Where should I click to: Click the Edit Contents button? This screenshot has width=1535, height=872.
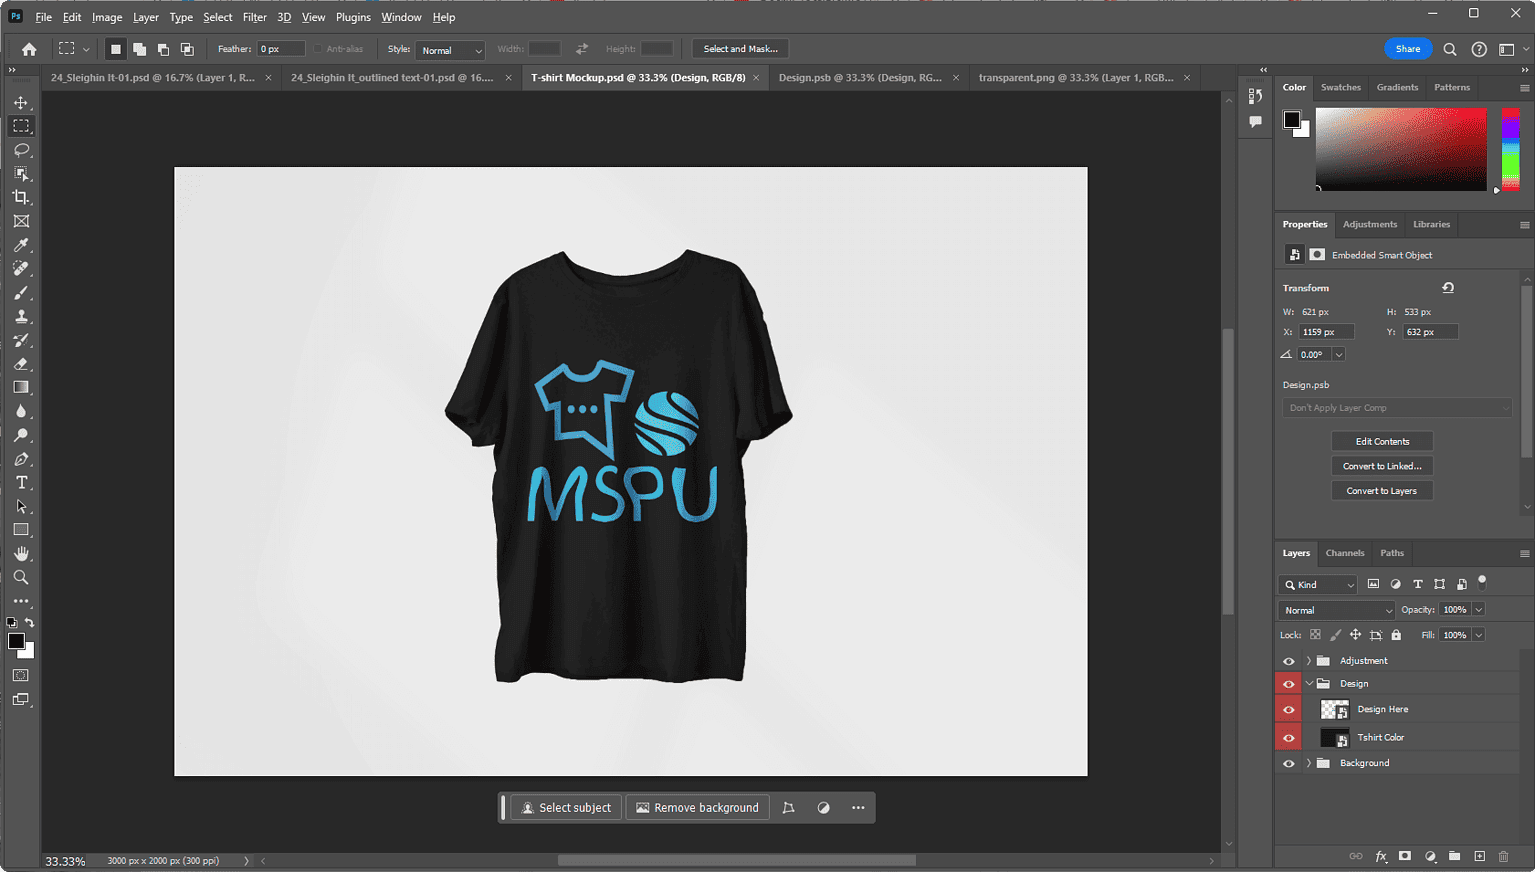pyautogui.click(x=1381, y=440)
